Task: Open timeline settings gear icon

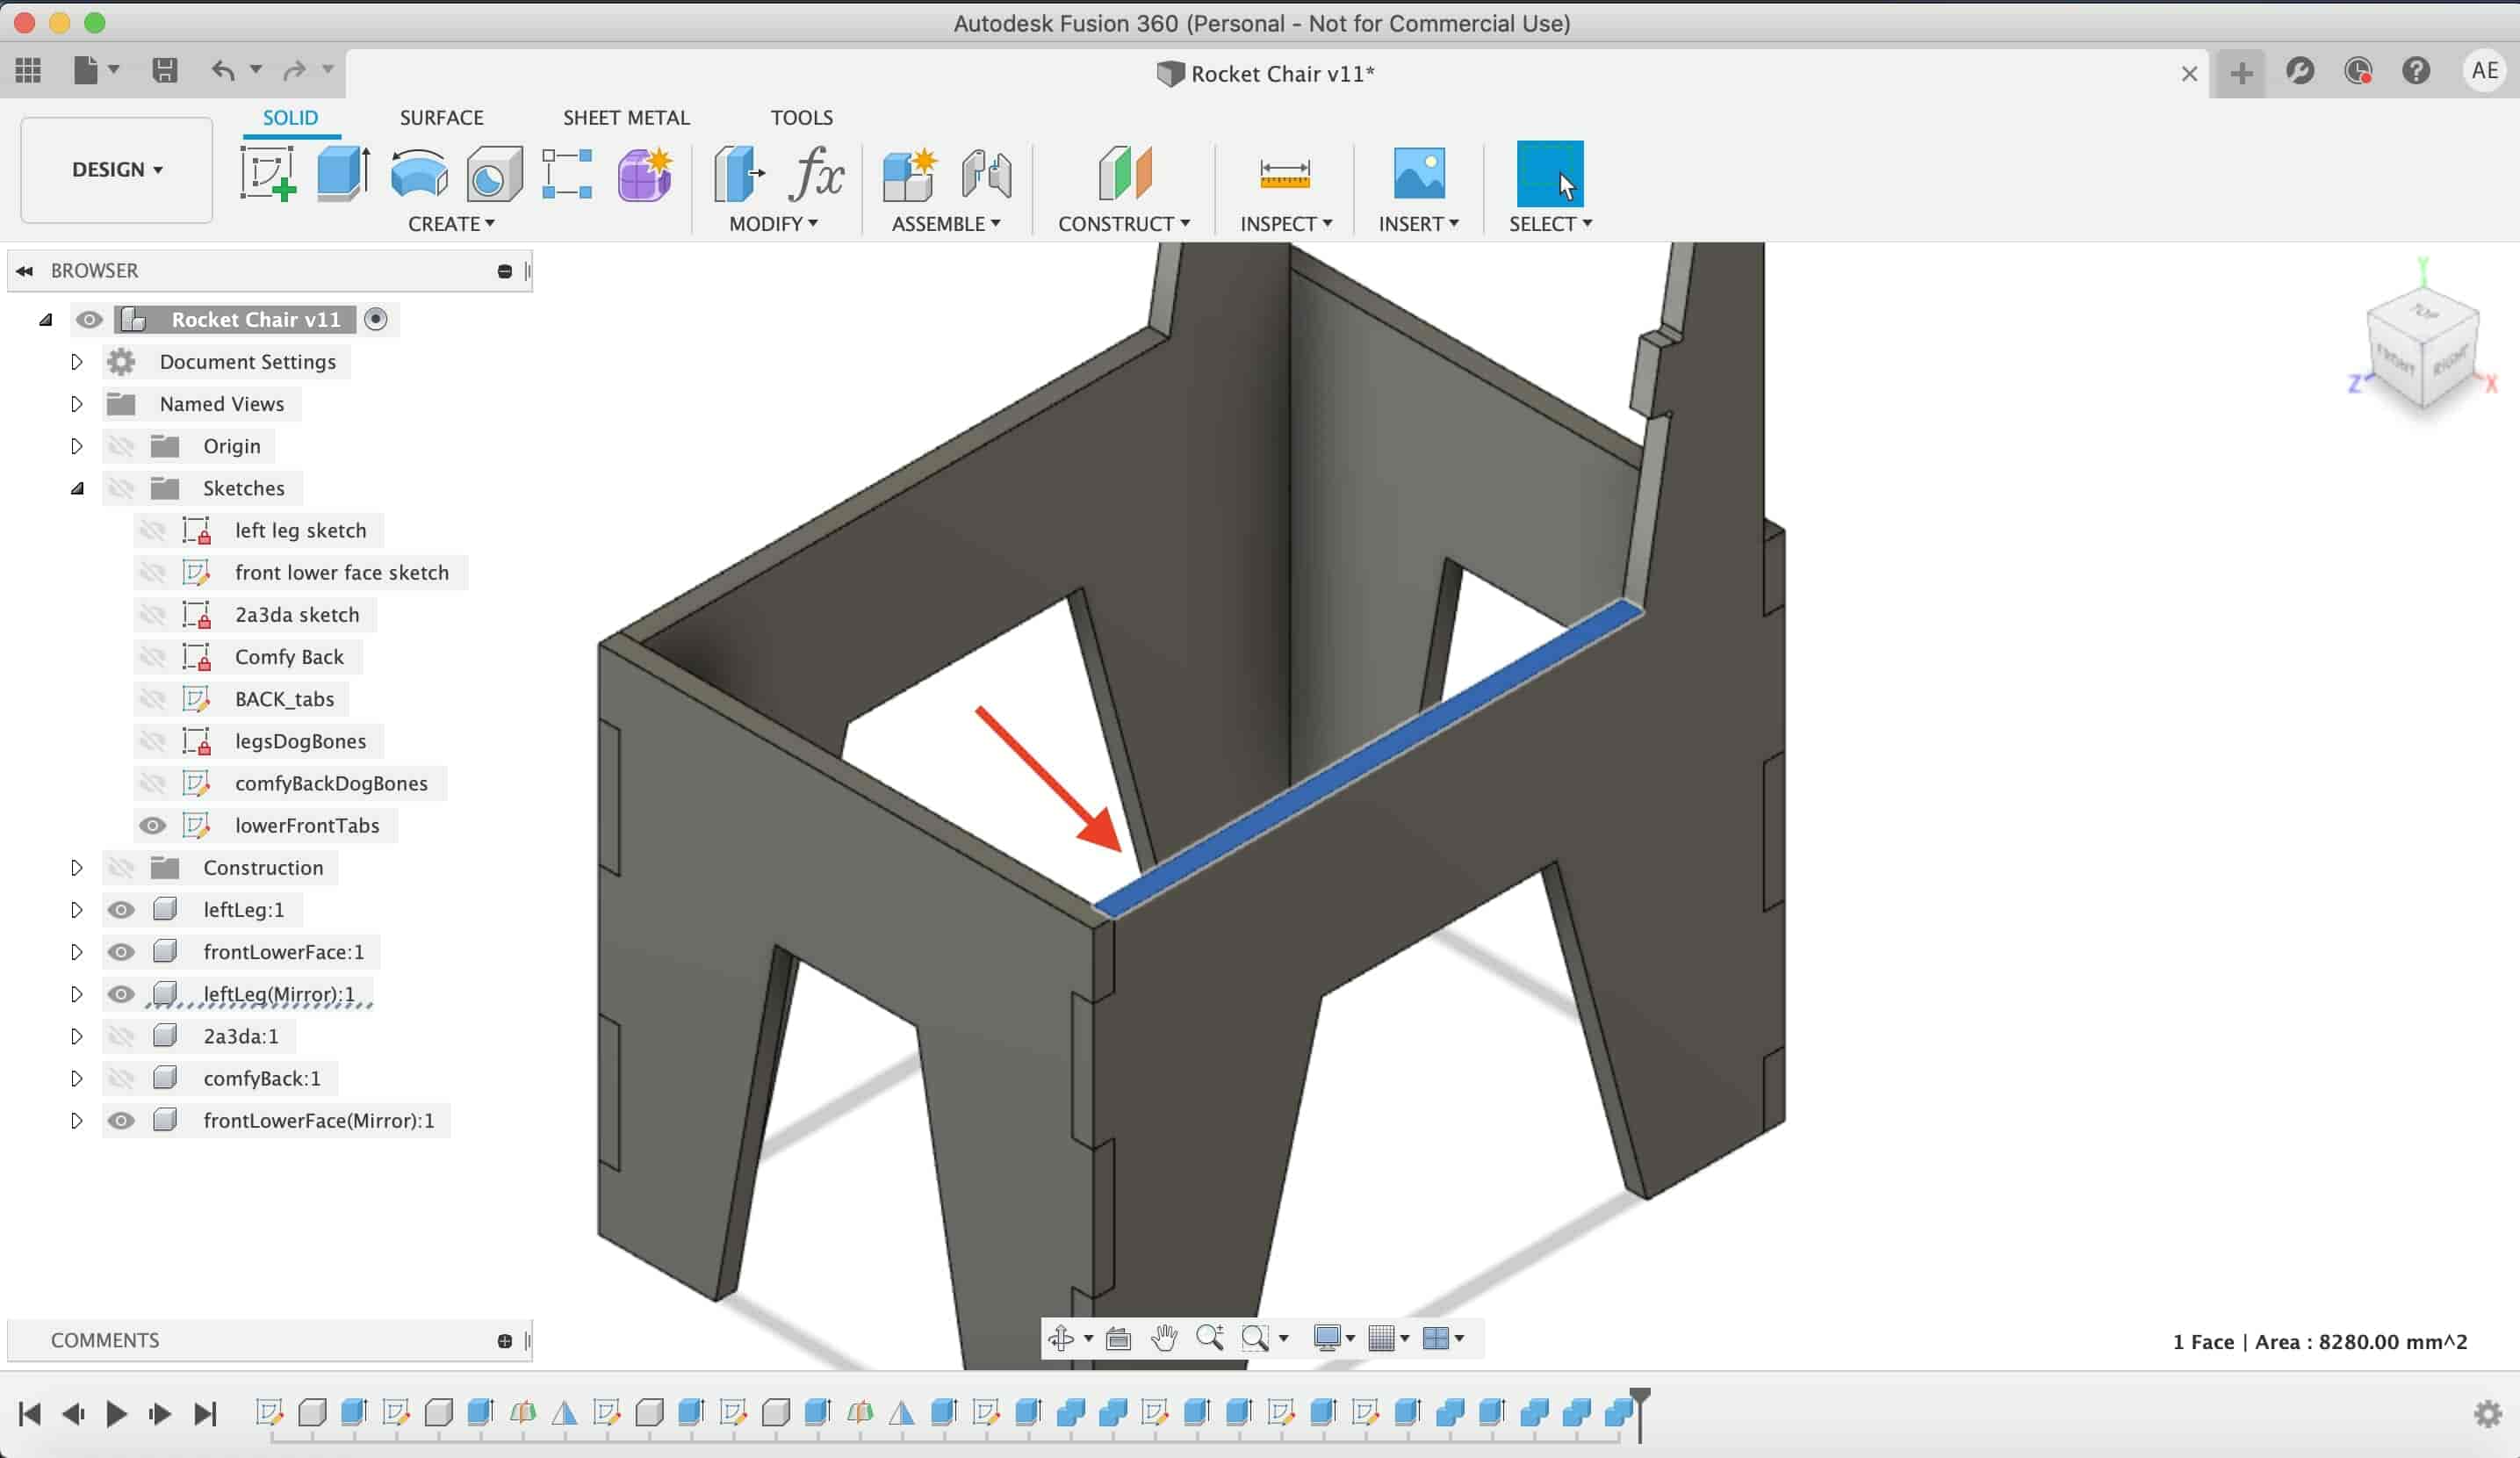Action: pyautogui.click(x=2487, y=1414)
